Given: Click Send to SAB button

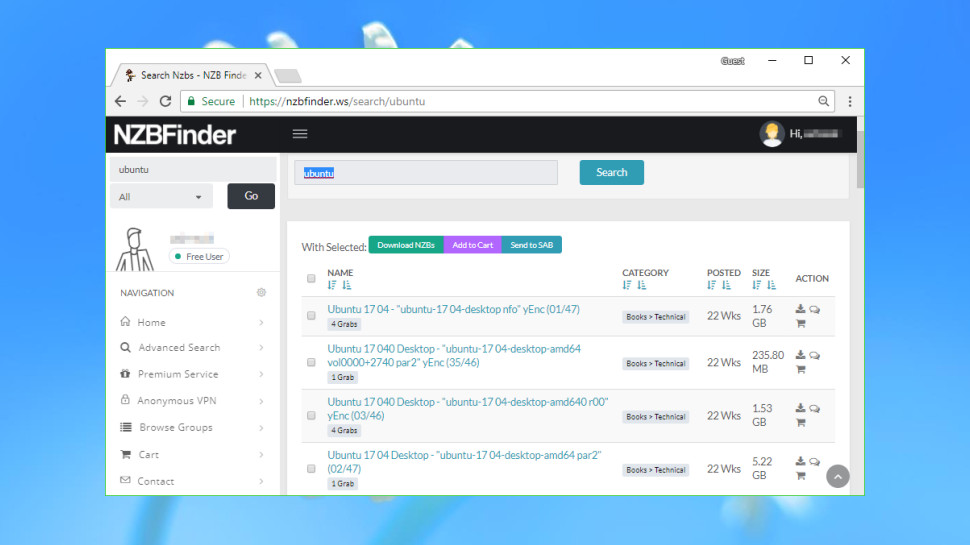Looking at the screenshot, I should coord(531,245).
